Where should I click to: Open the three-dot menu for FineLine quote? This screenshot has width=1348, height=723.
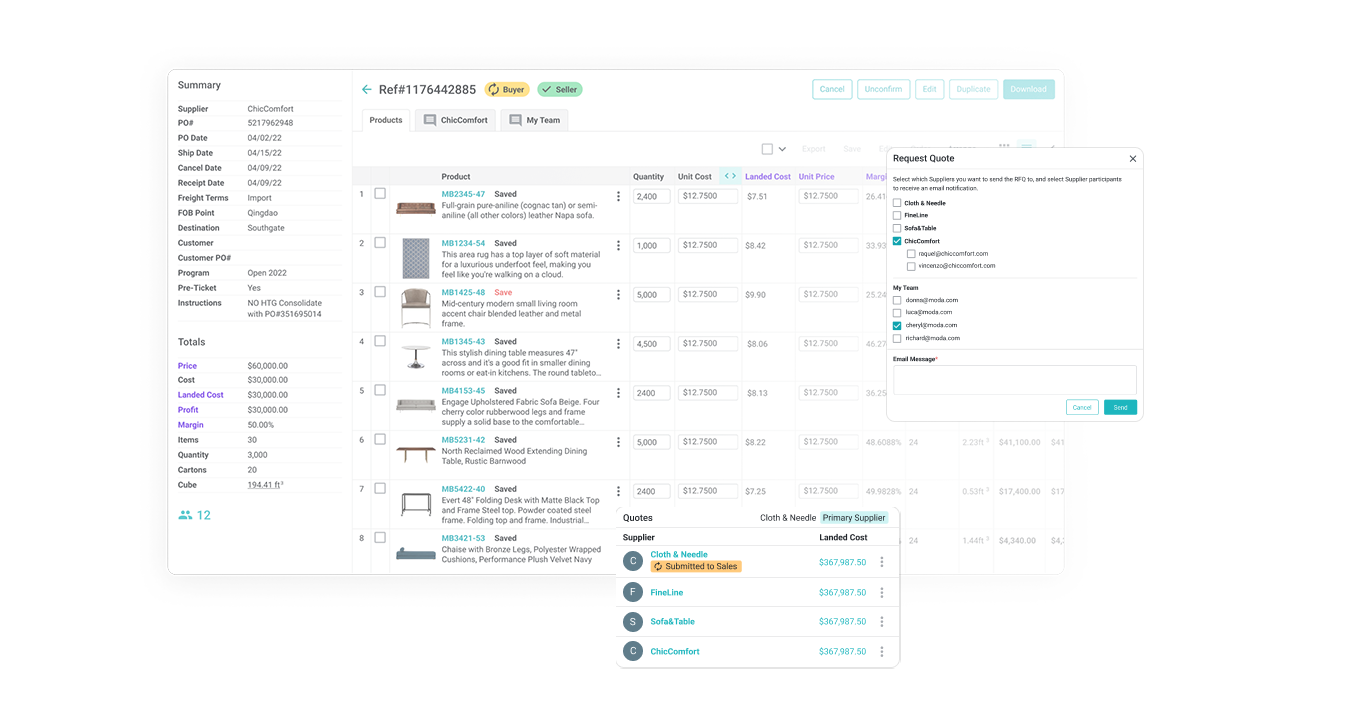coord(881,592)
